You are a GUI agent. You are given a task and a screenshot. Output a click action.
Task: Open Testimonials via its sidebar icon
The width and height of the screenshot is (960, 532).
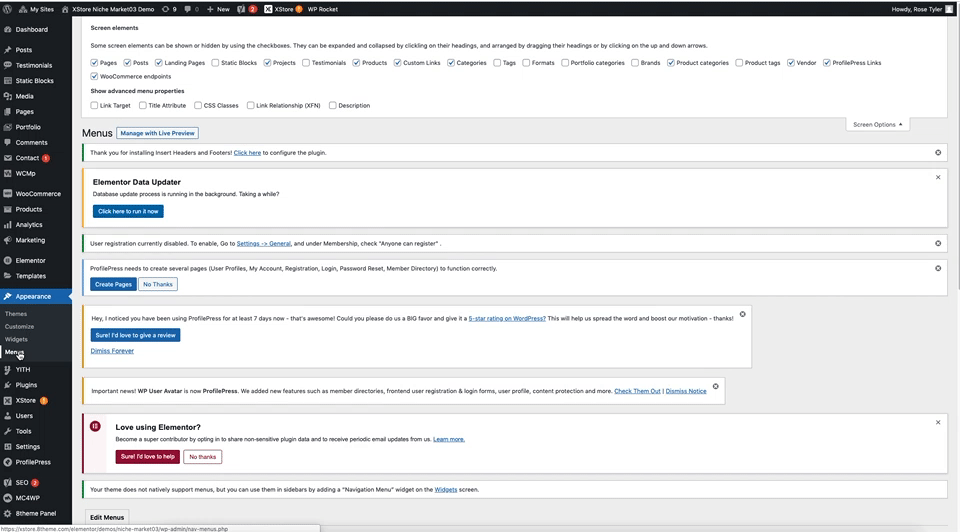pyautogui.click(x=7, y=65)
